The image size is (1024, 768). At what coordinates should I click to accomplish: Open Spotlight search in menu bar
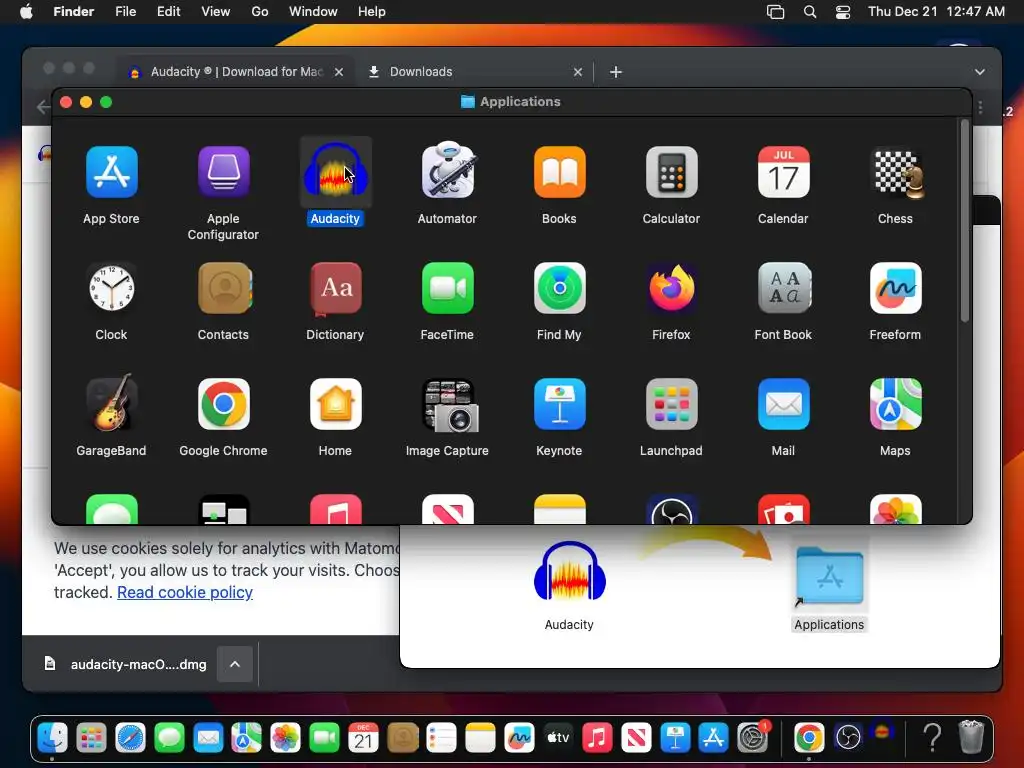810,12
